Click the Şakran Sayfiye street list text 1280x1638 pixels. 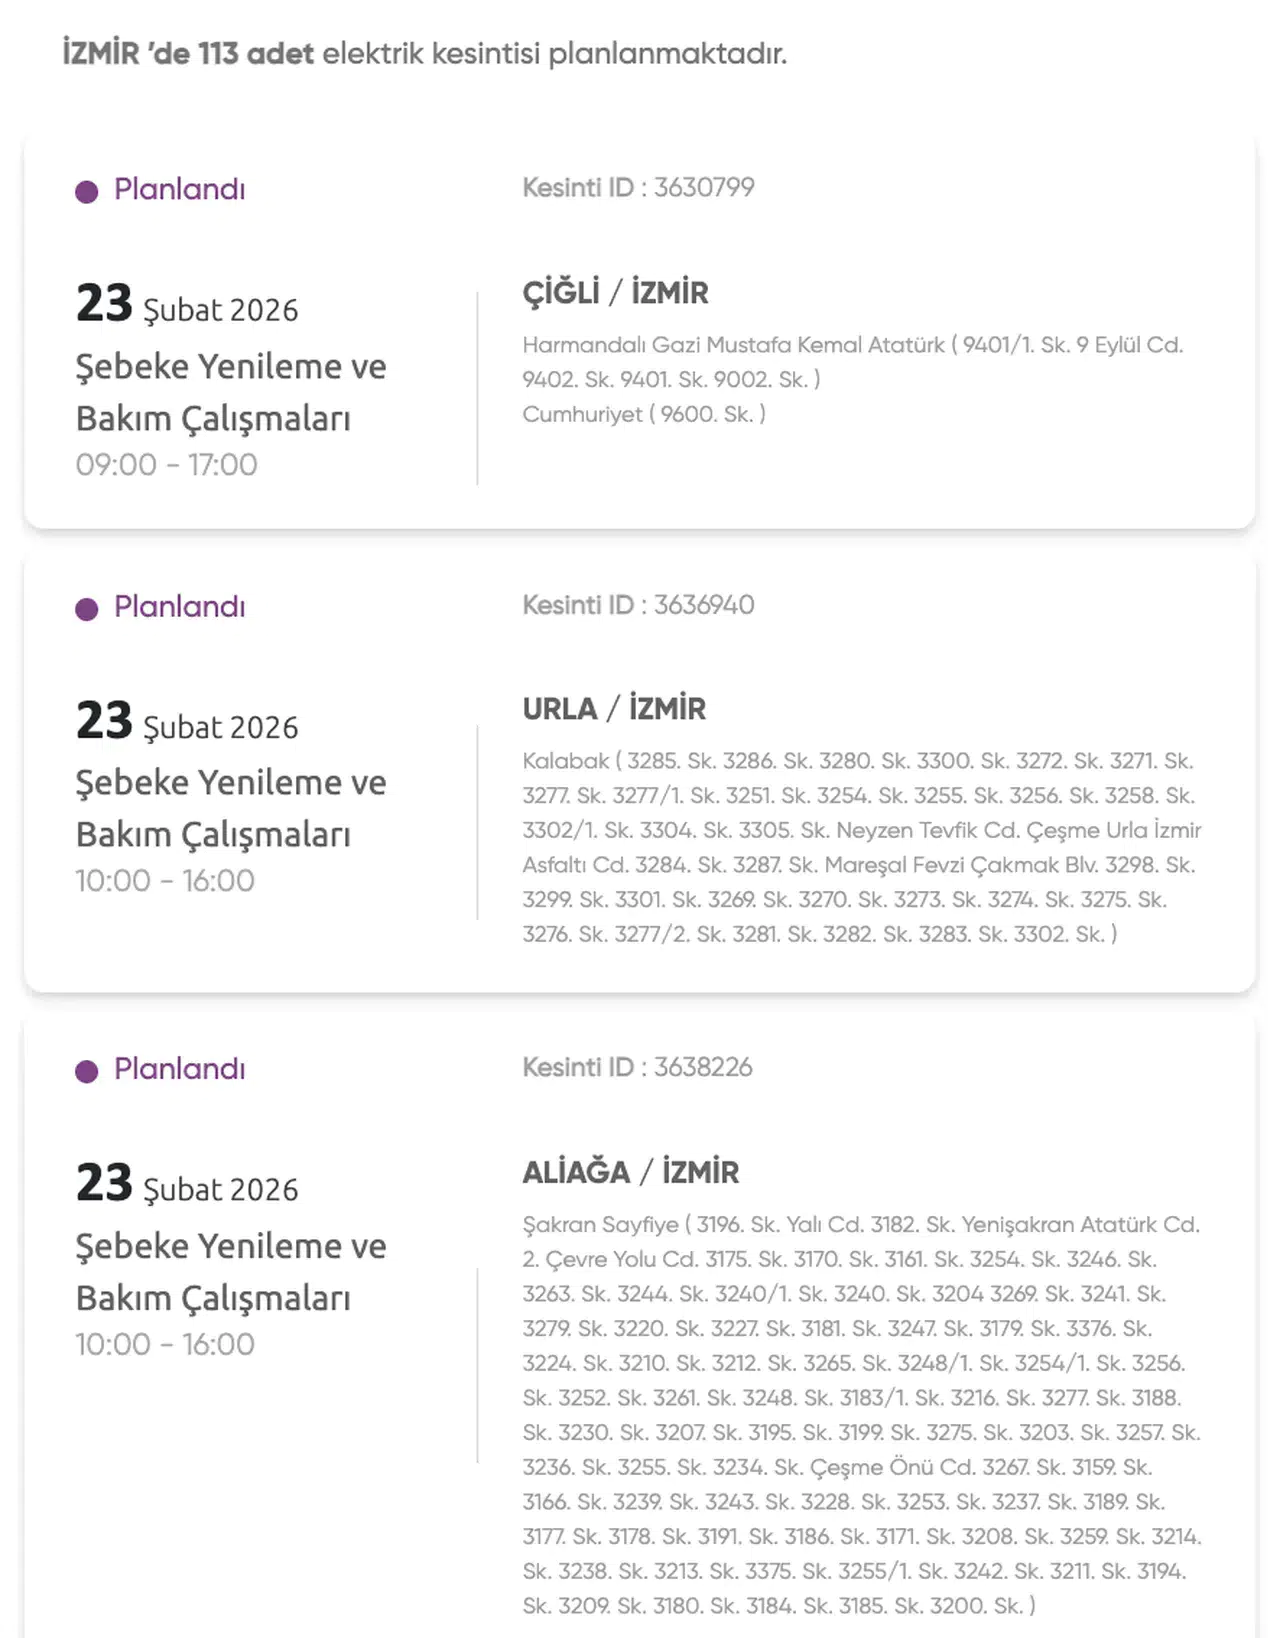pyautogui.click(x=862, y=1415)
